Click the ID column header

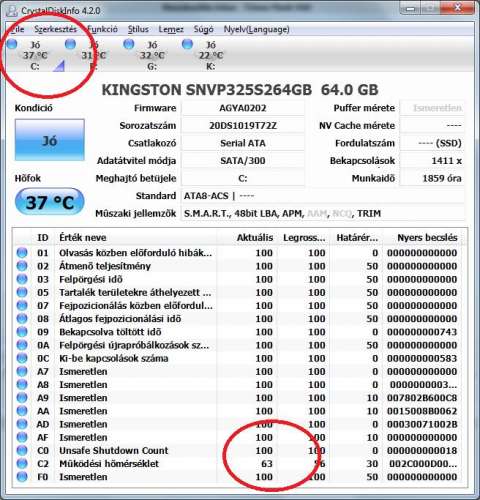coord(43,238)
